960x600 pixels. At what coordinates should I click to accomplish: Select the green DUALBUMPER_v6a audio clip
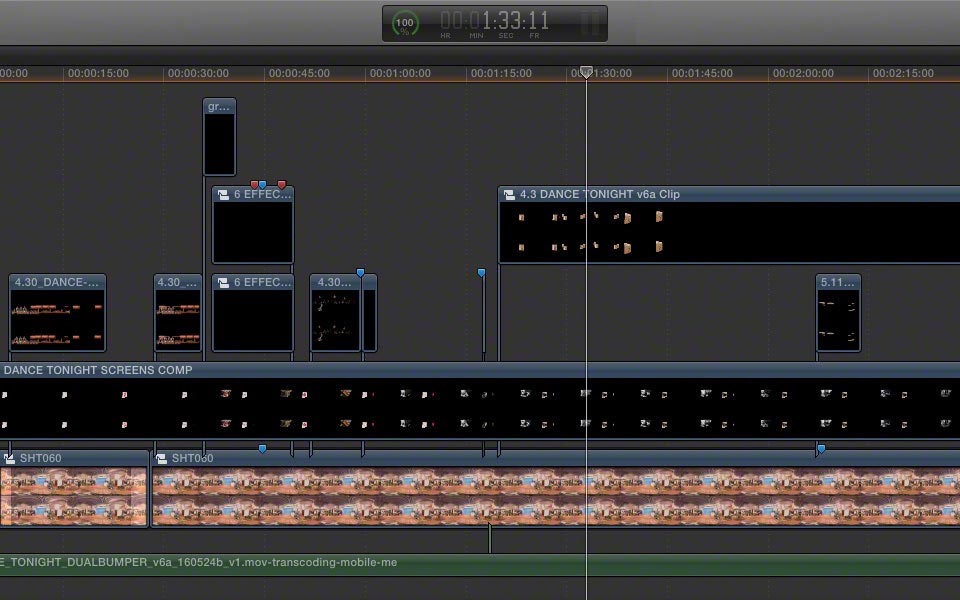[x=480, y=564]
